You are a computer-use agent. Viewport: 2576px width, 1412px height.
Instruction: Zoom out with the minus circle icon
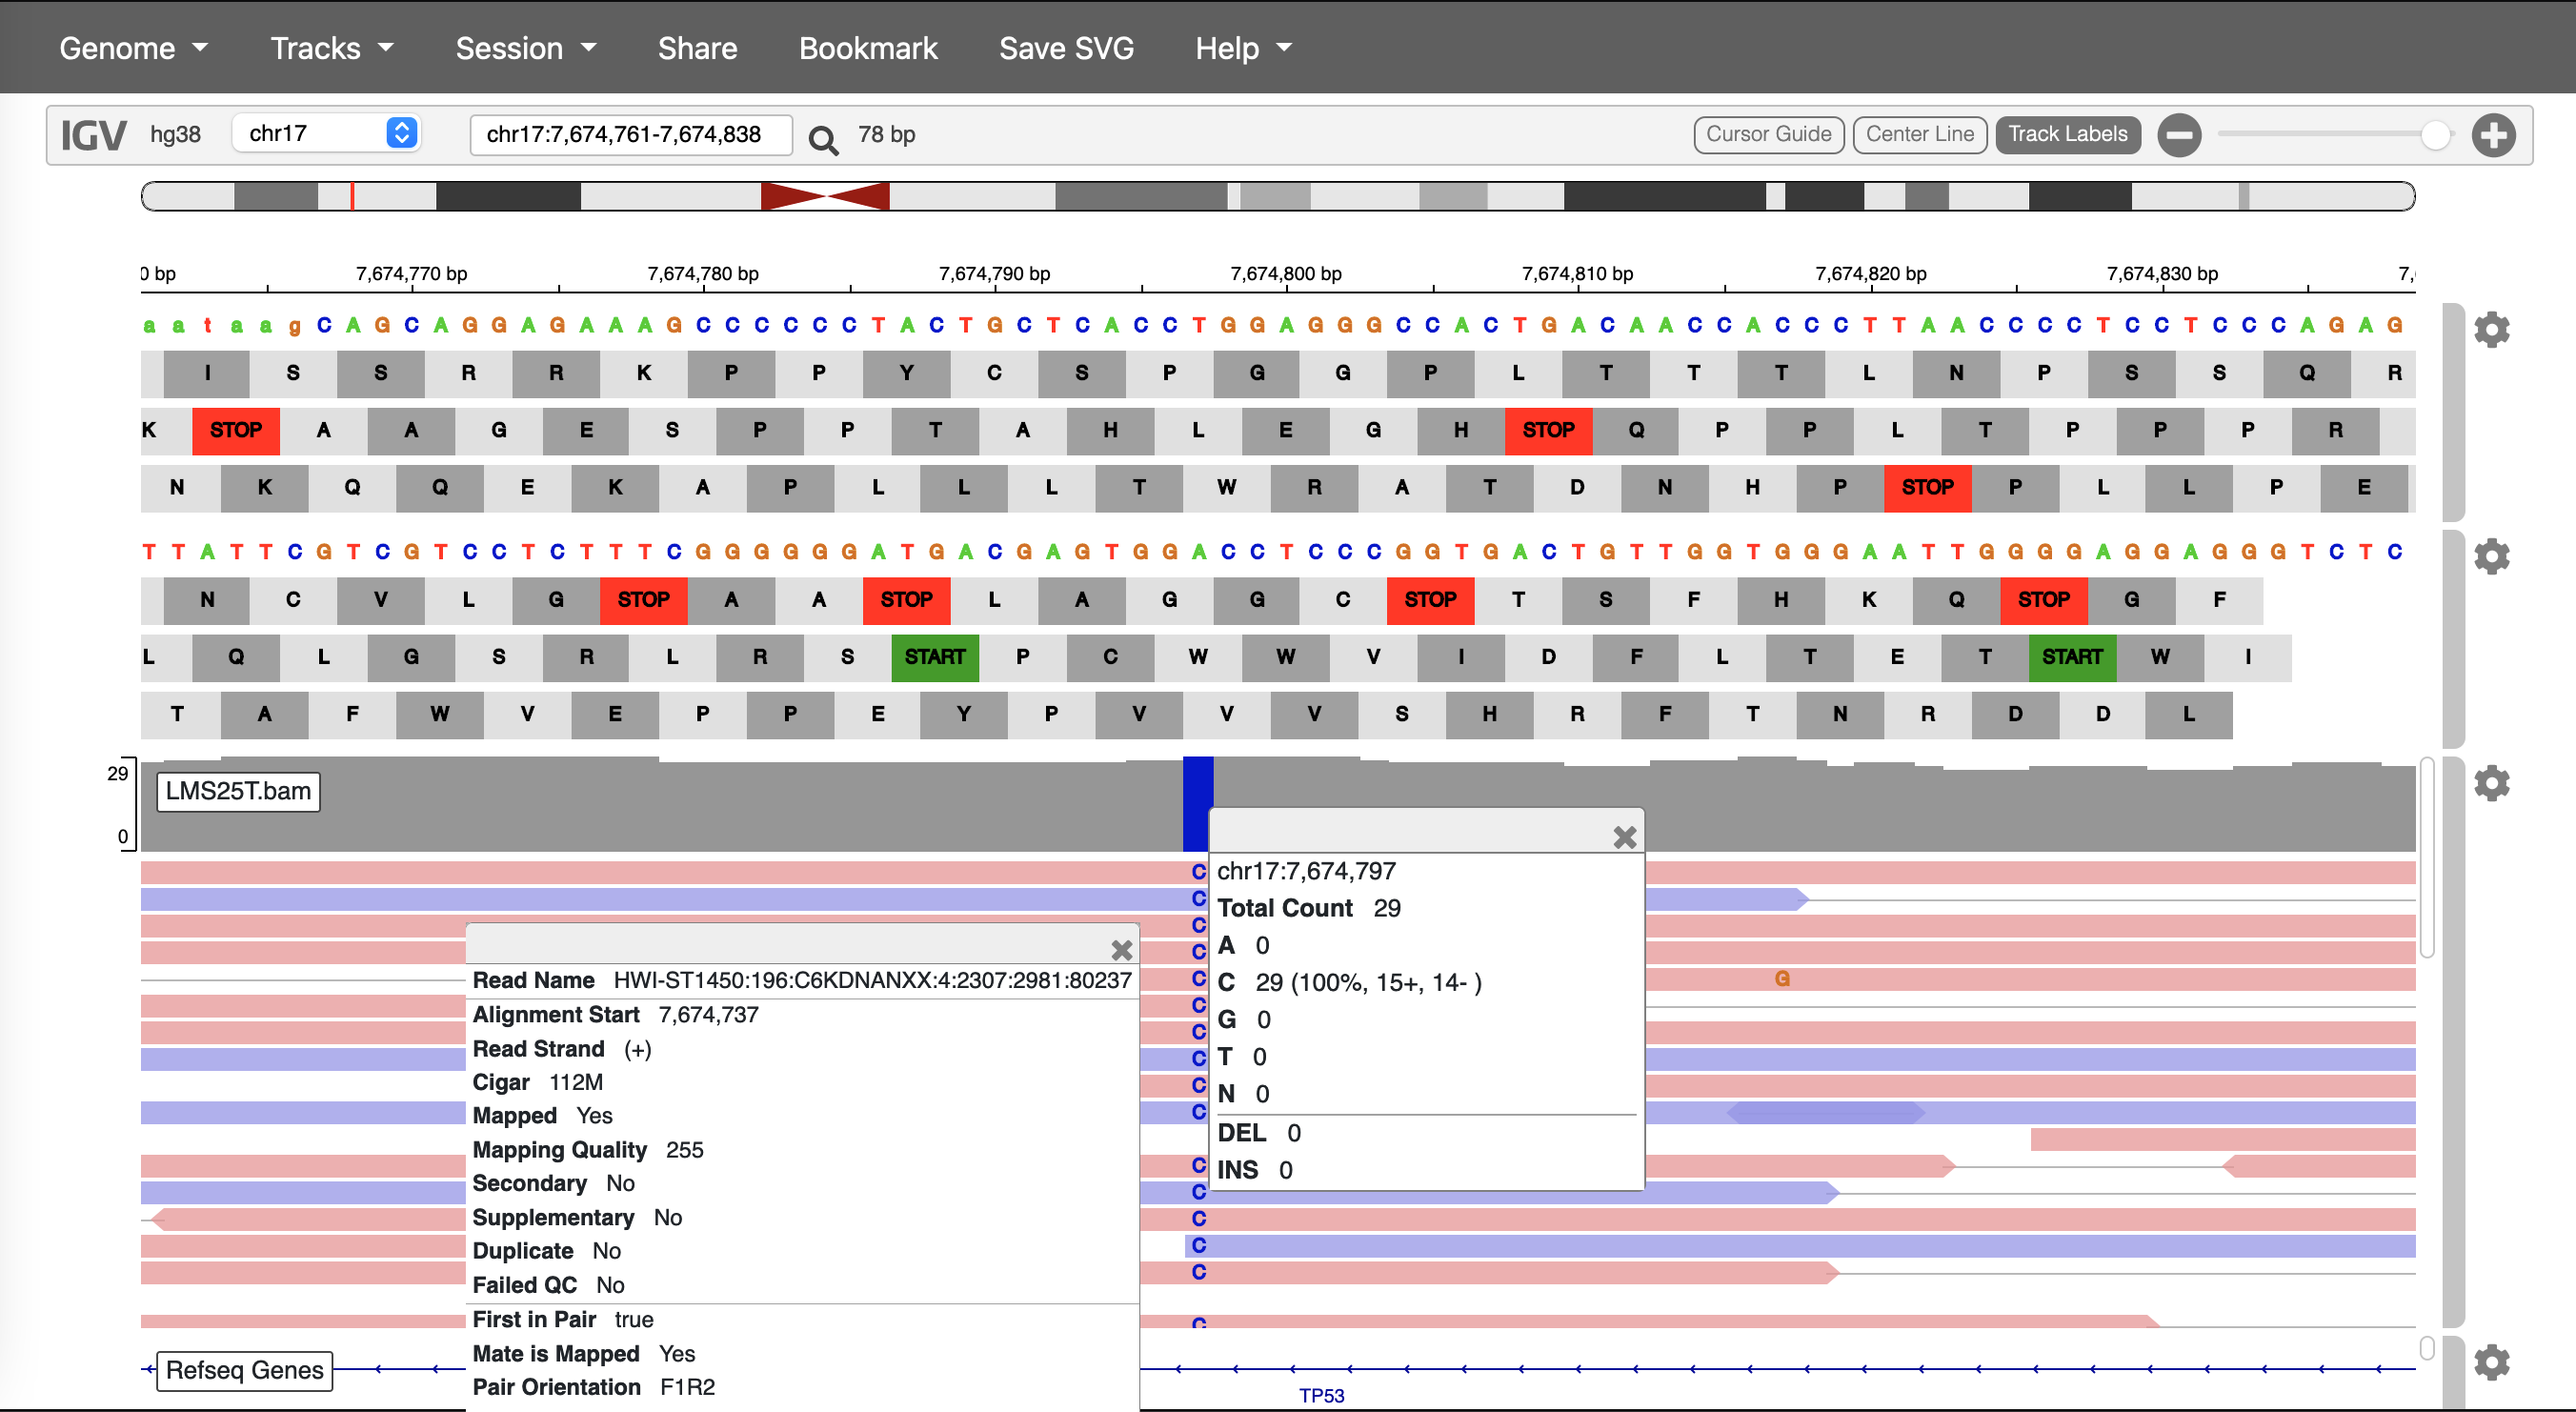(2178, 135)
